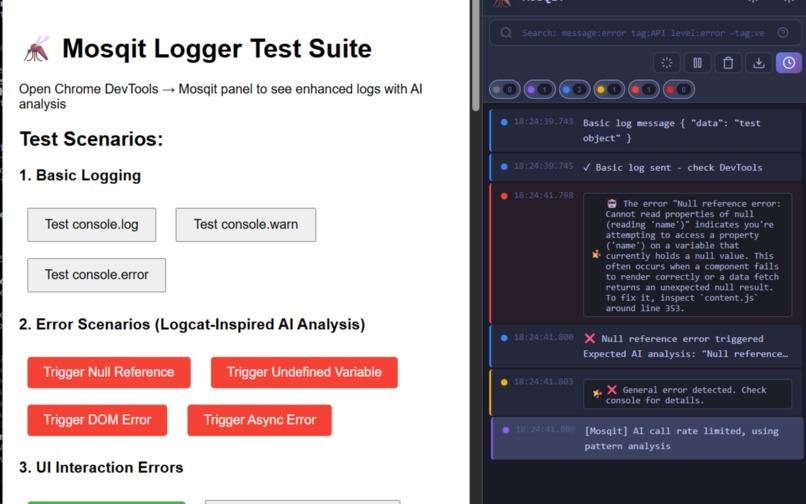Open the AI analysis box of the error log
The height and width of the screenshot is (504, 806).
pyautogui.click(x=688, y=256)
